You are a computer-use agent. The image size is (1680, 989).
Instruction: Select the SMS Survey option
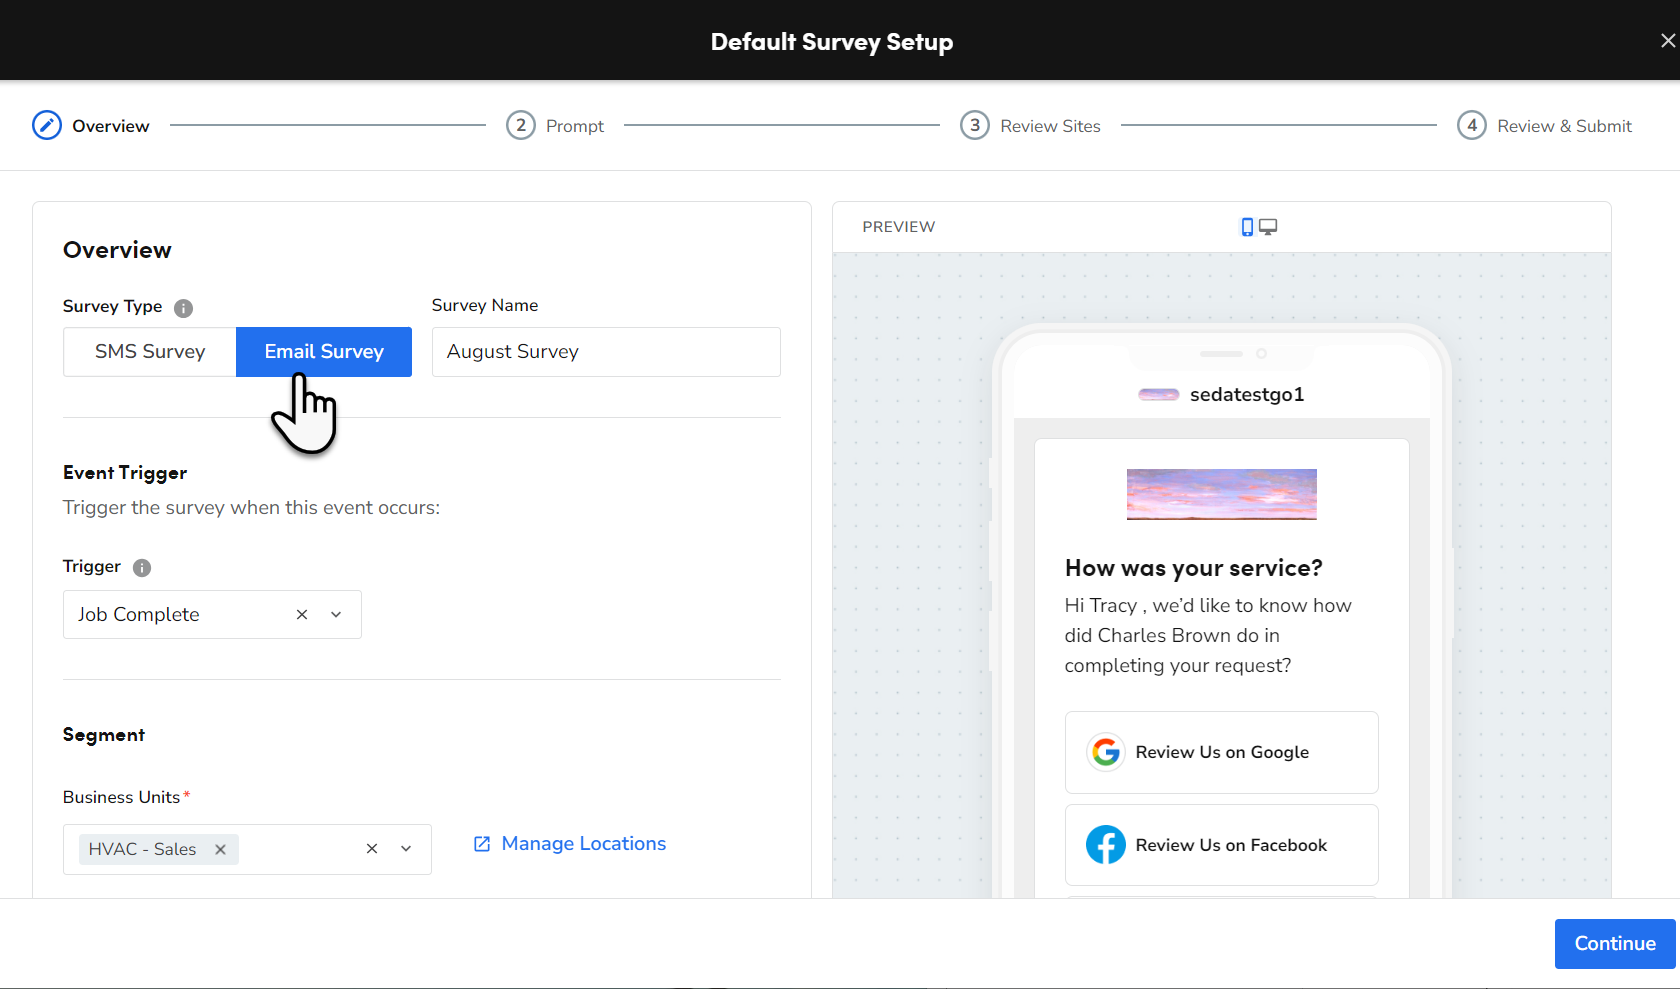[x=149, y=351]
